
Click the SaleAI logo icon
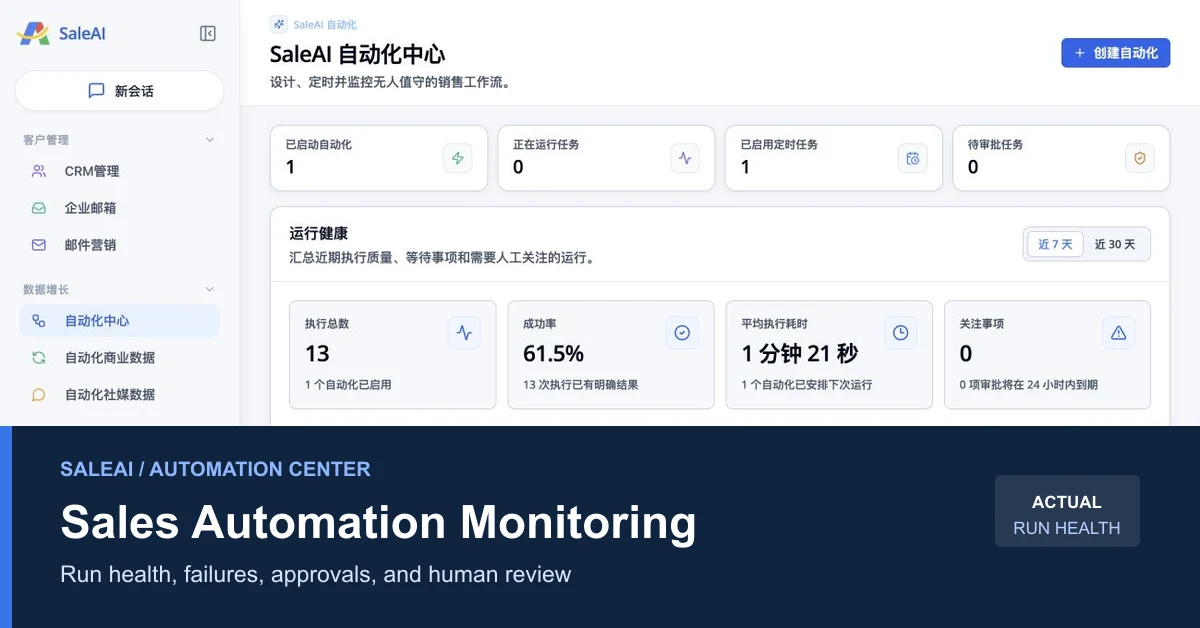(33, 33)
